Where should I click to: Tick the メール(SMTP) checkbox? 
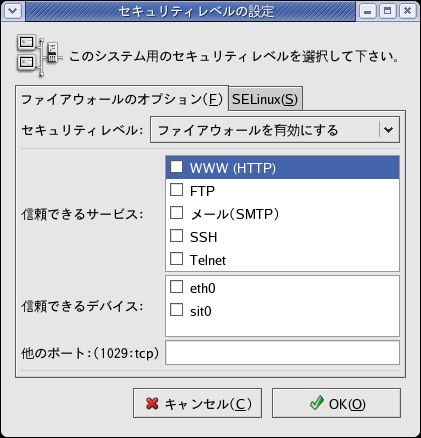tap(176, 213)
